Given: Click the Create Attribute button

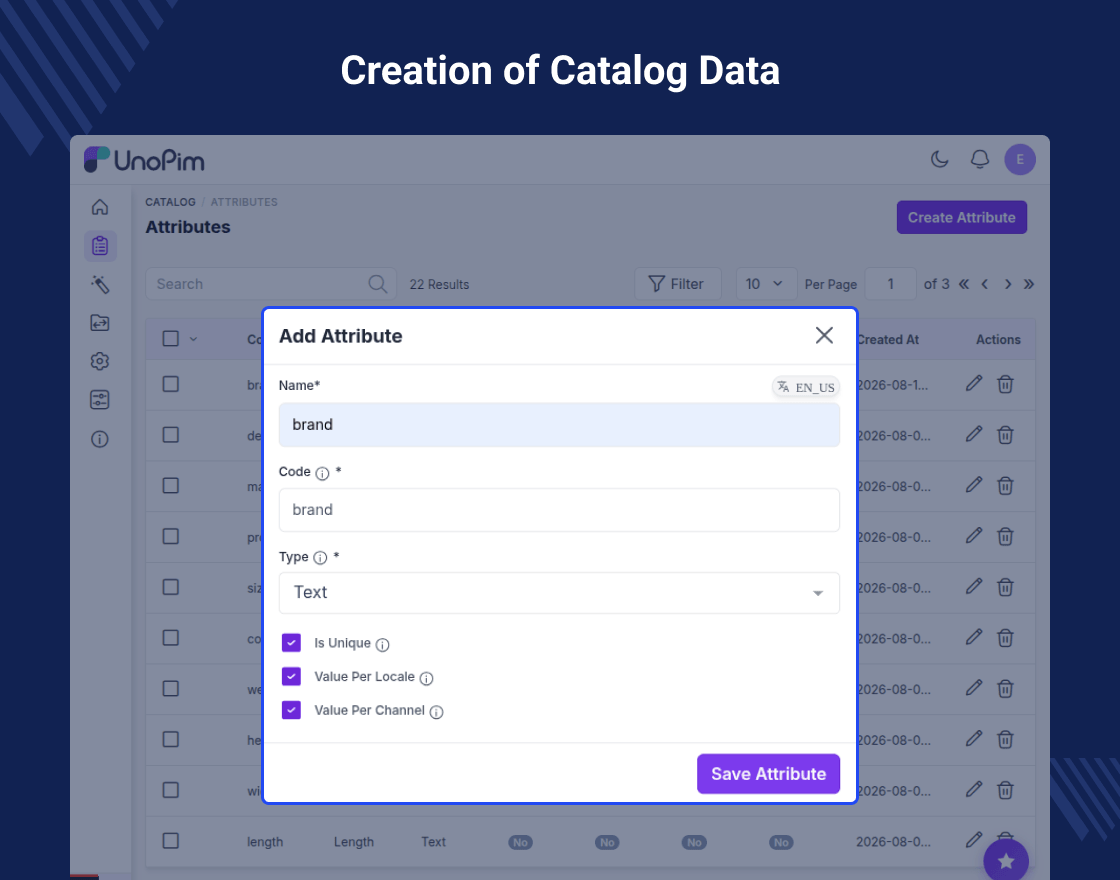Looking at the screenshot, I should [961, 217].
